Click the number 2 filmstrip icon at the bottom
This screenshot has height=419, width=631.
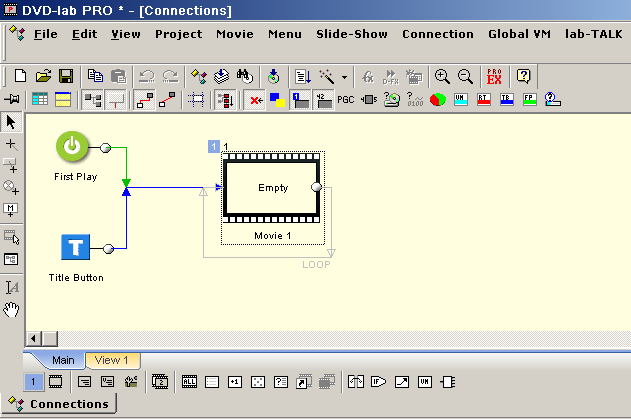pyautogui.click(x=160, y=382)
